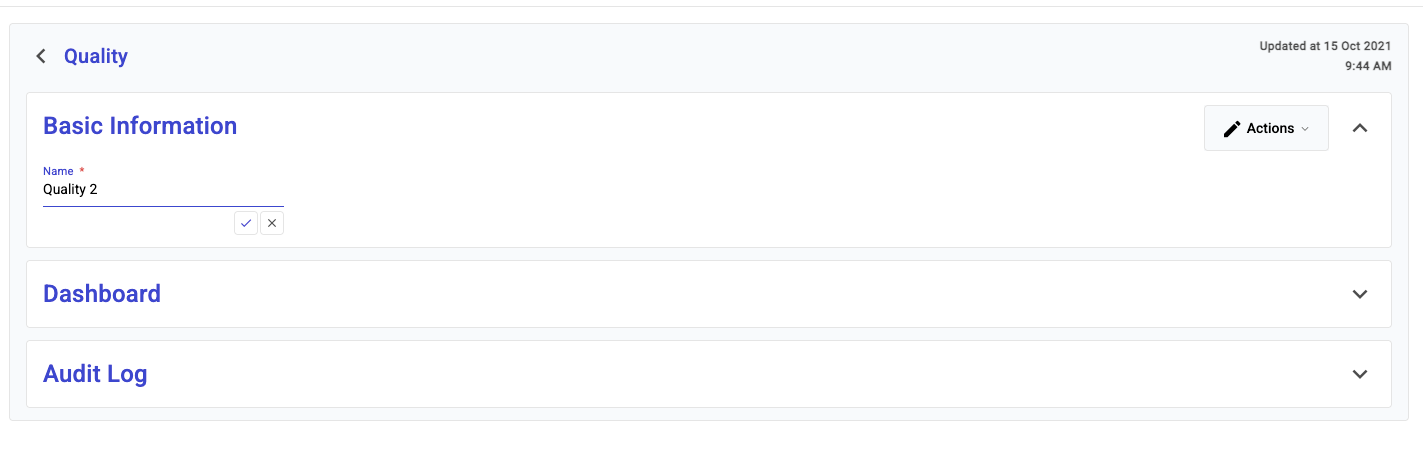Open the Actions button menu
The height and width of the screenshot is (452, 1423).
coord(1265,128)
